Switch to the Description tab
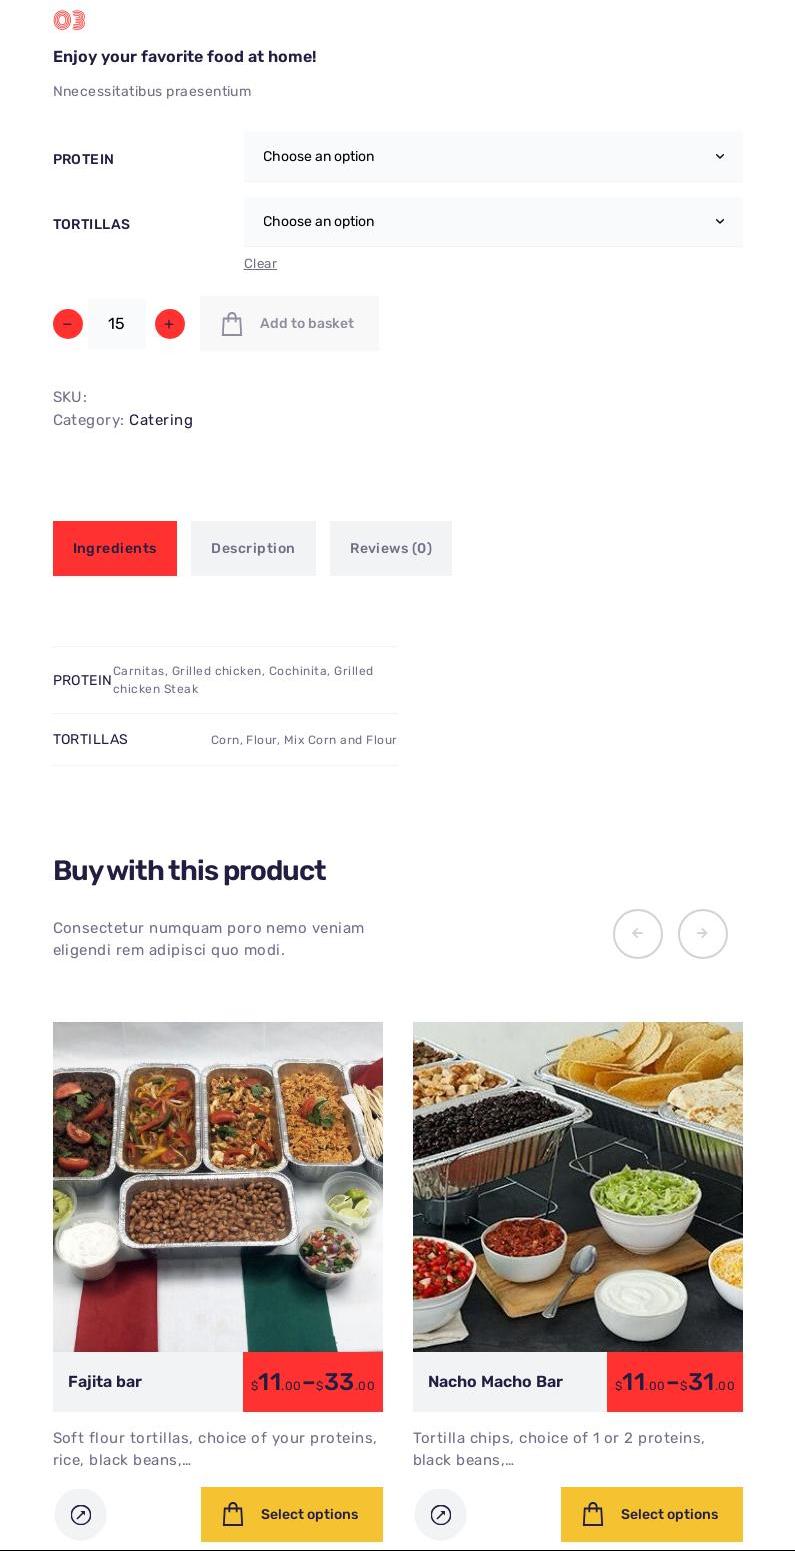Image resolution: width=795 pixels, height=1551 pixels. point(253,548)
